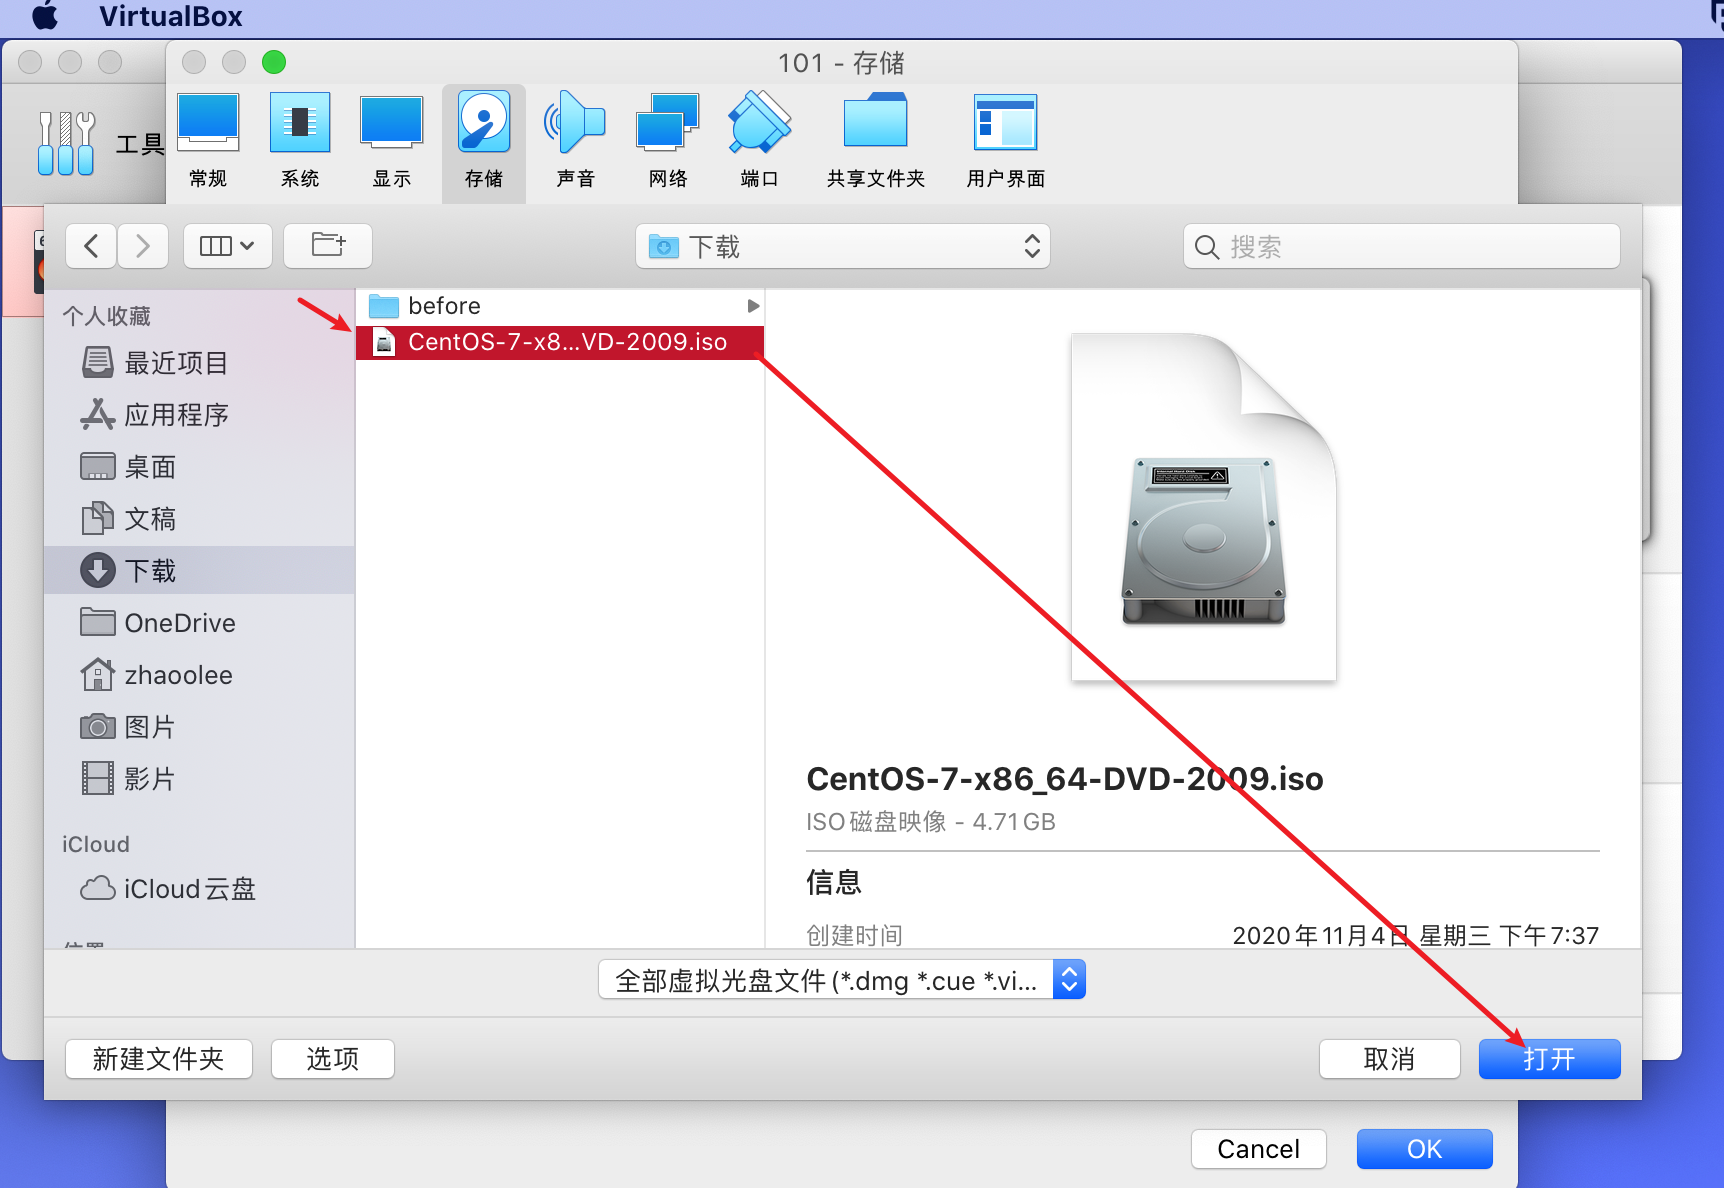Go forward with the right chevron button
This screenshot has height=1188, width=1724.
(x=142, y=246)
